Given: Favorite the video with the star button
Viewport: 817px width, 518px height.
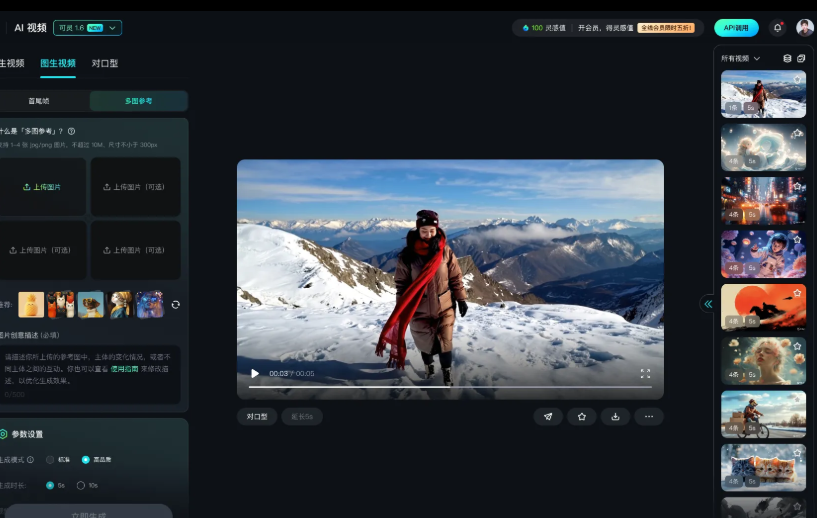Looking at the screenshot, I should pyautogui.click(x=581, y=416).
